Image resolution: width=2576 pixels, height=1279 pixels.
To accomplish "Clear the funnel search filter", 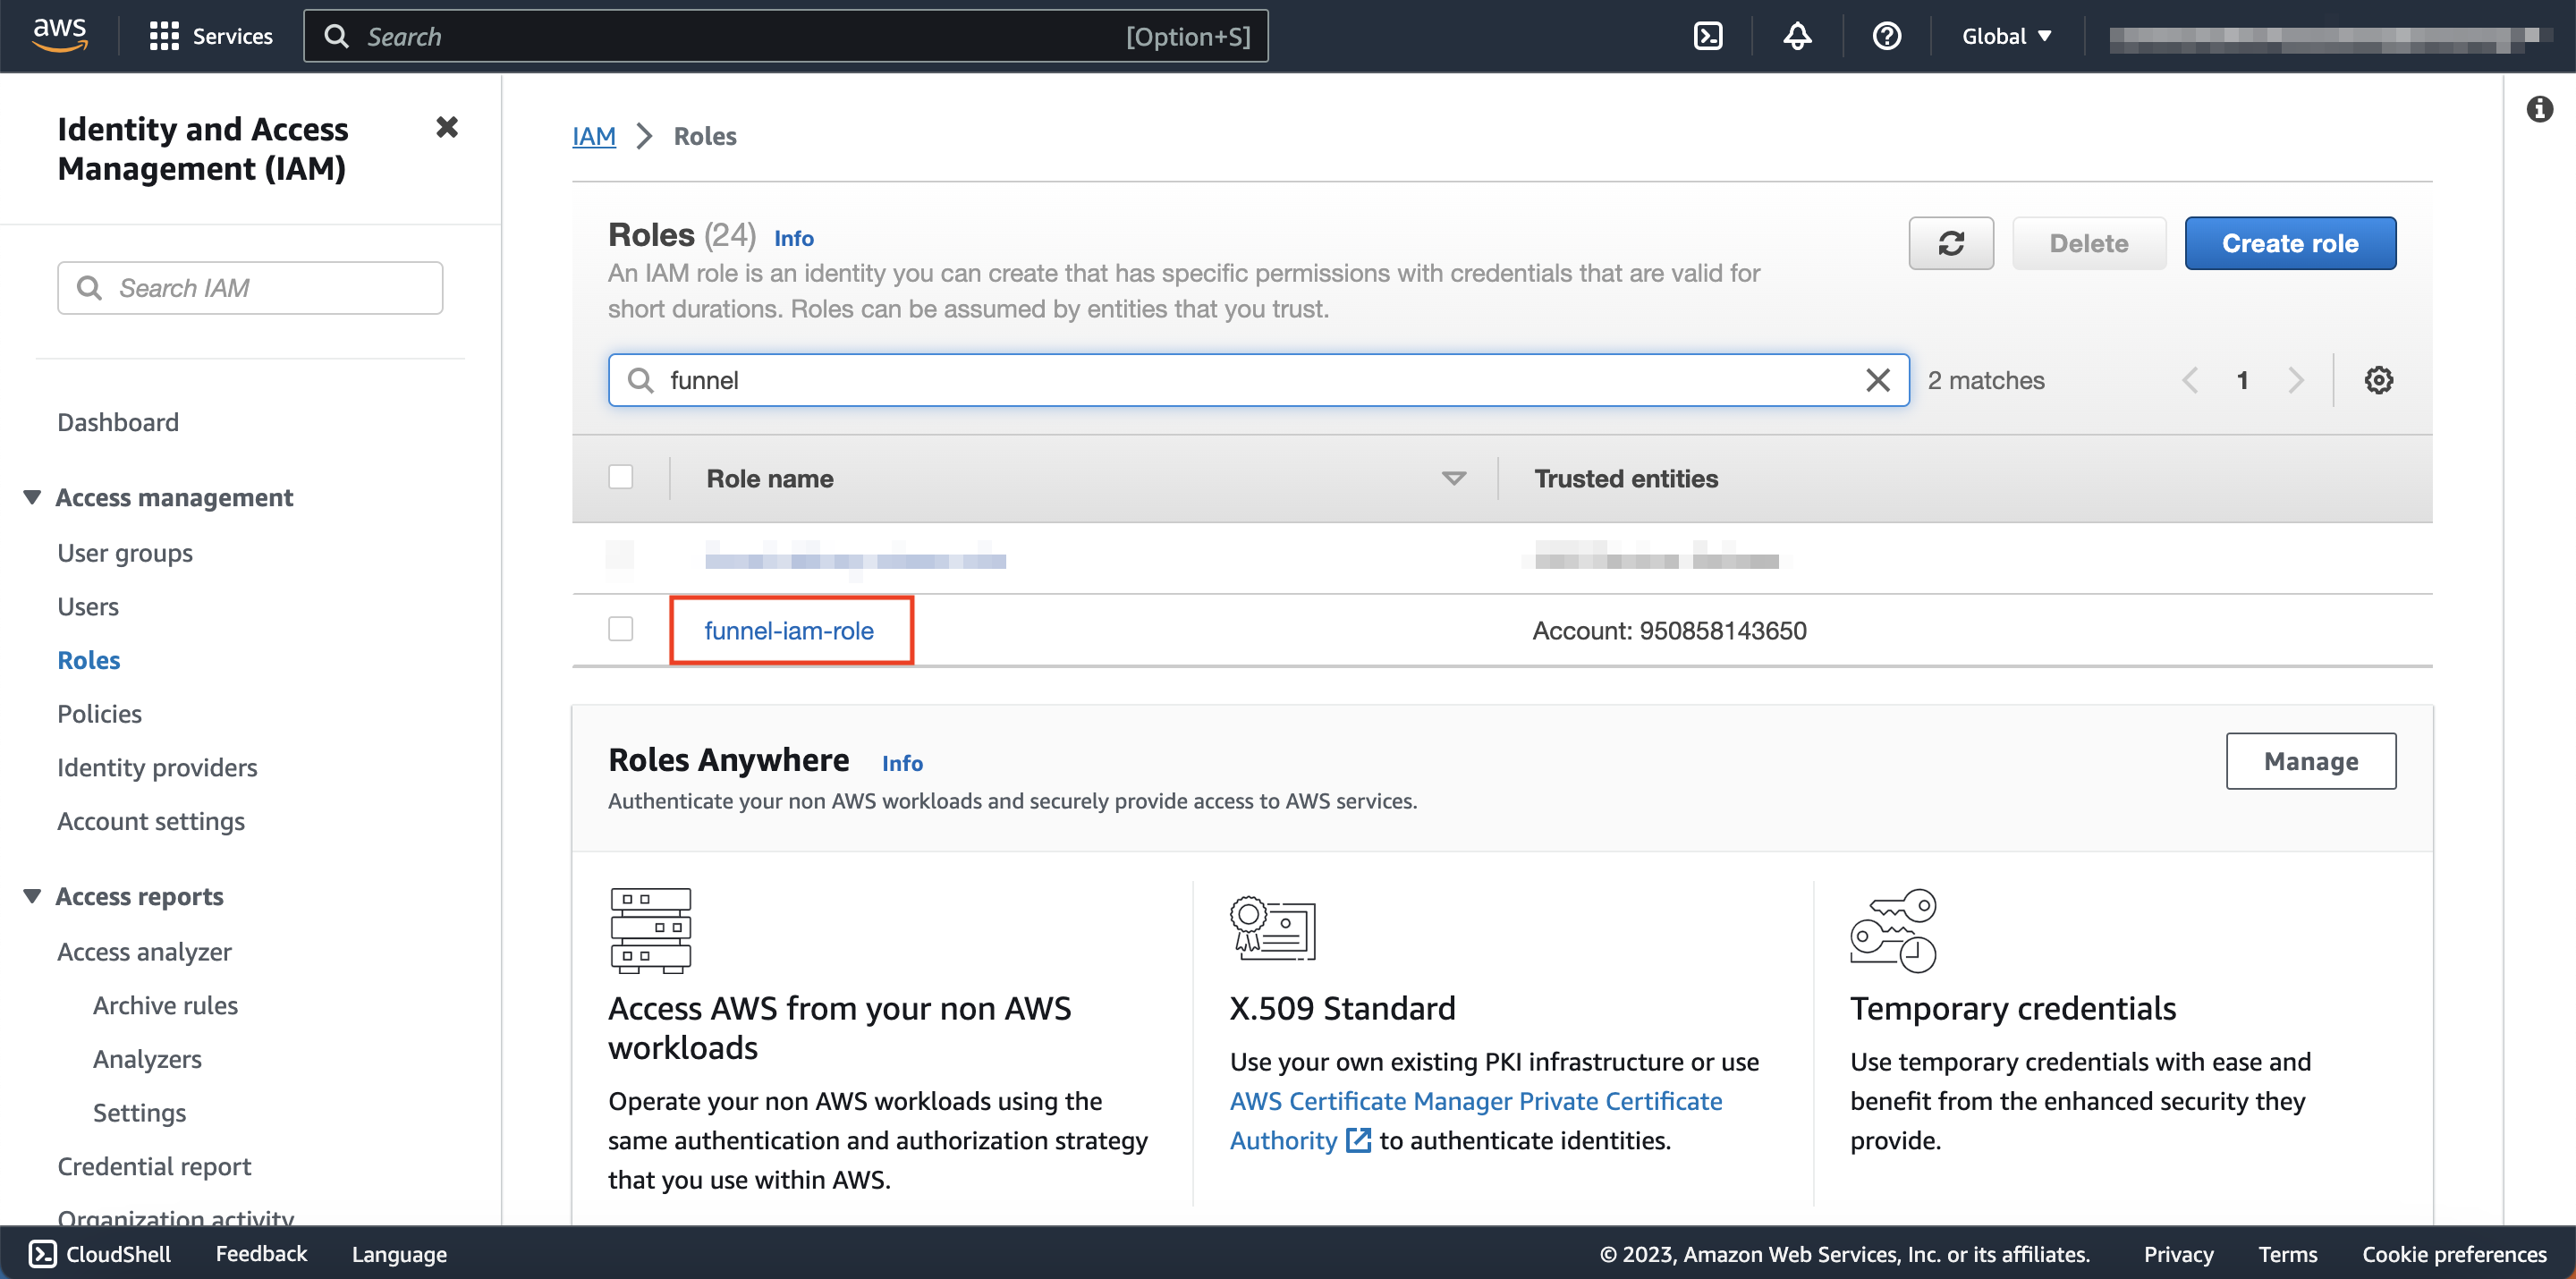I will point(1877,380).
